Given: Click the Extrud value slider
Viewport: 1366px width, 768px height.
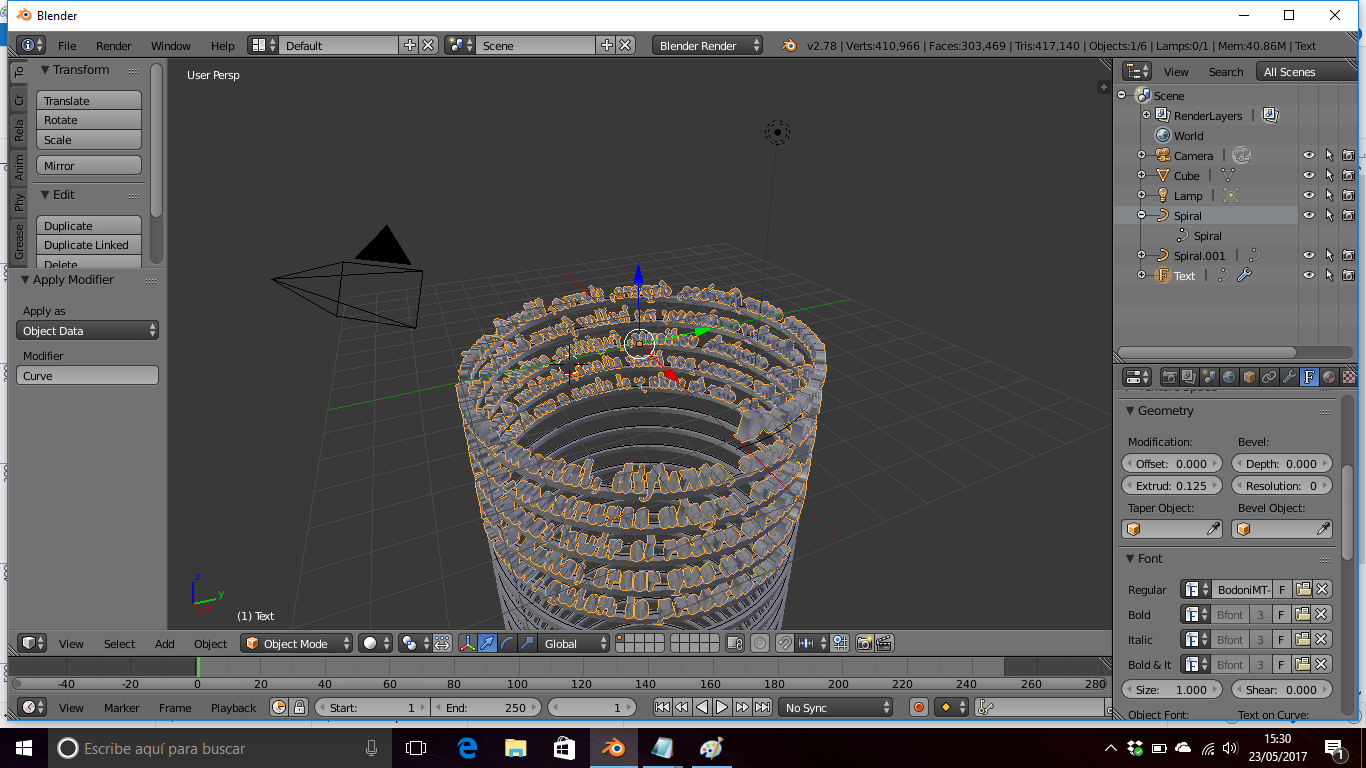Looking at the screenshot, I should 1172,486.
